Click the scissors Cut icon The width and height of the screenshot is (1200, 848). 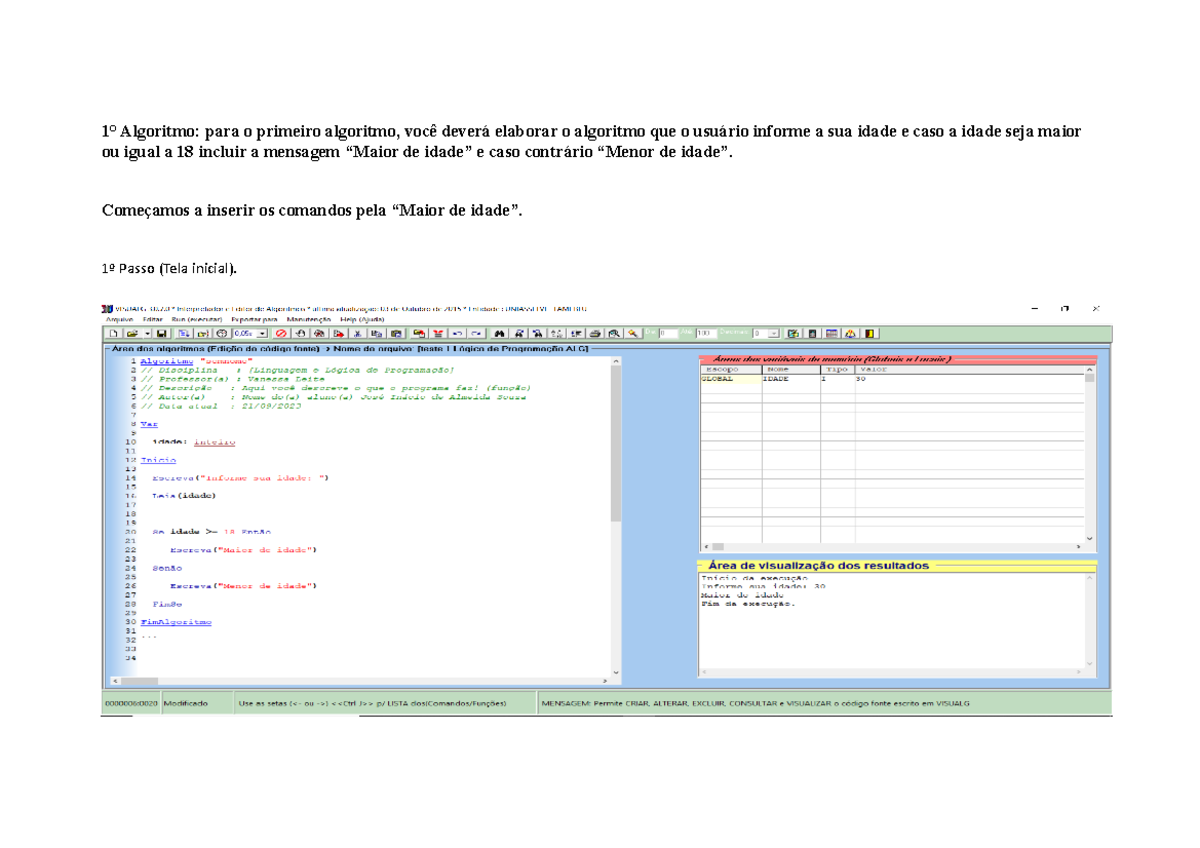(356, 333)
